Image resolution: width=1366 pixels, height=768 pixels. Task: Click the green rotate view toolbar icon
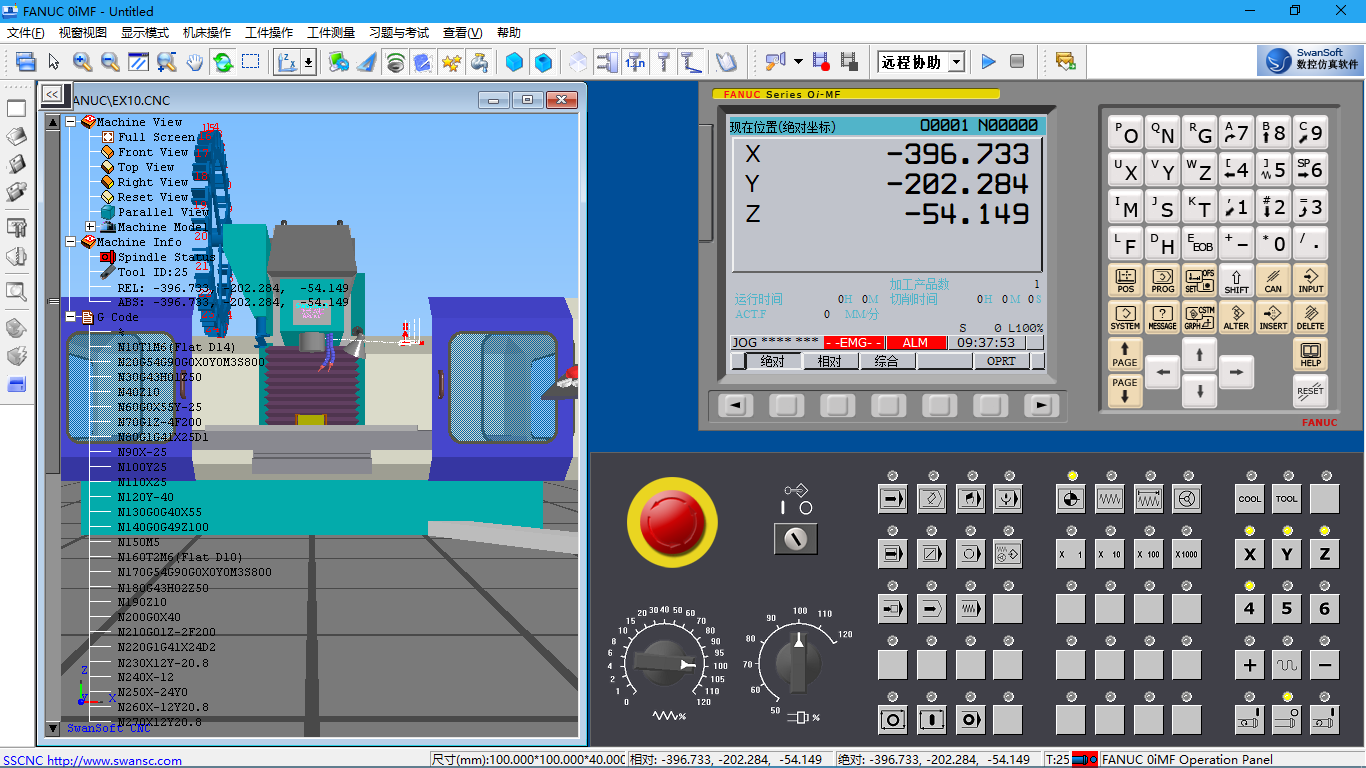click(x=222, y=62)
